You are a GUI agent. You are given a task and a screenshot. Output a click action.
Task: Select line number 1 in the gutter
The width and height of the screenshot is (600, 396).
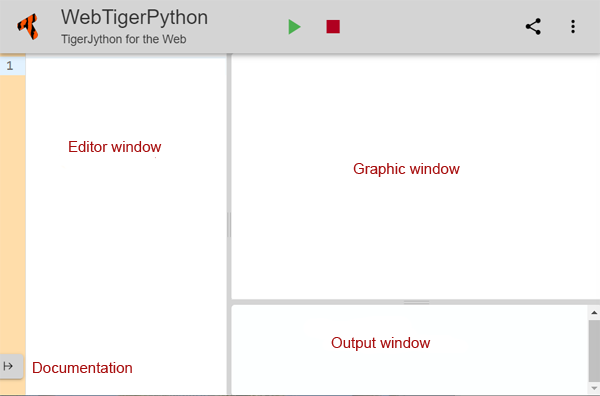[x=10, y=66]
